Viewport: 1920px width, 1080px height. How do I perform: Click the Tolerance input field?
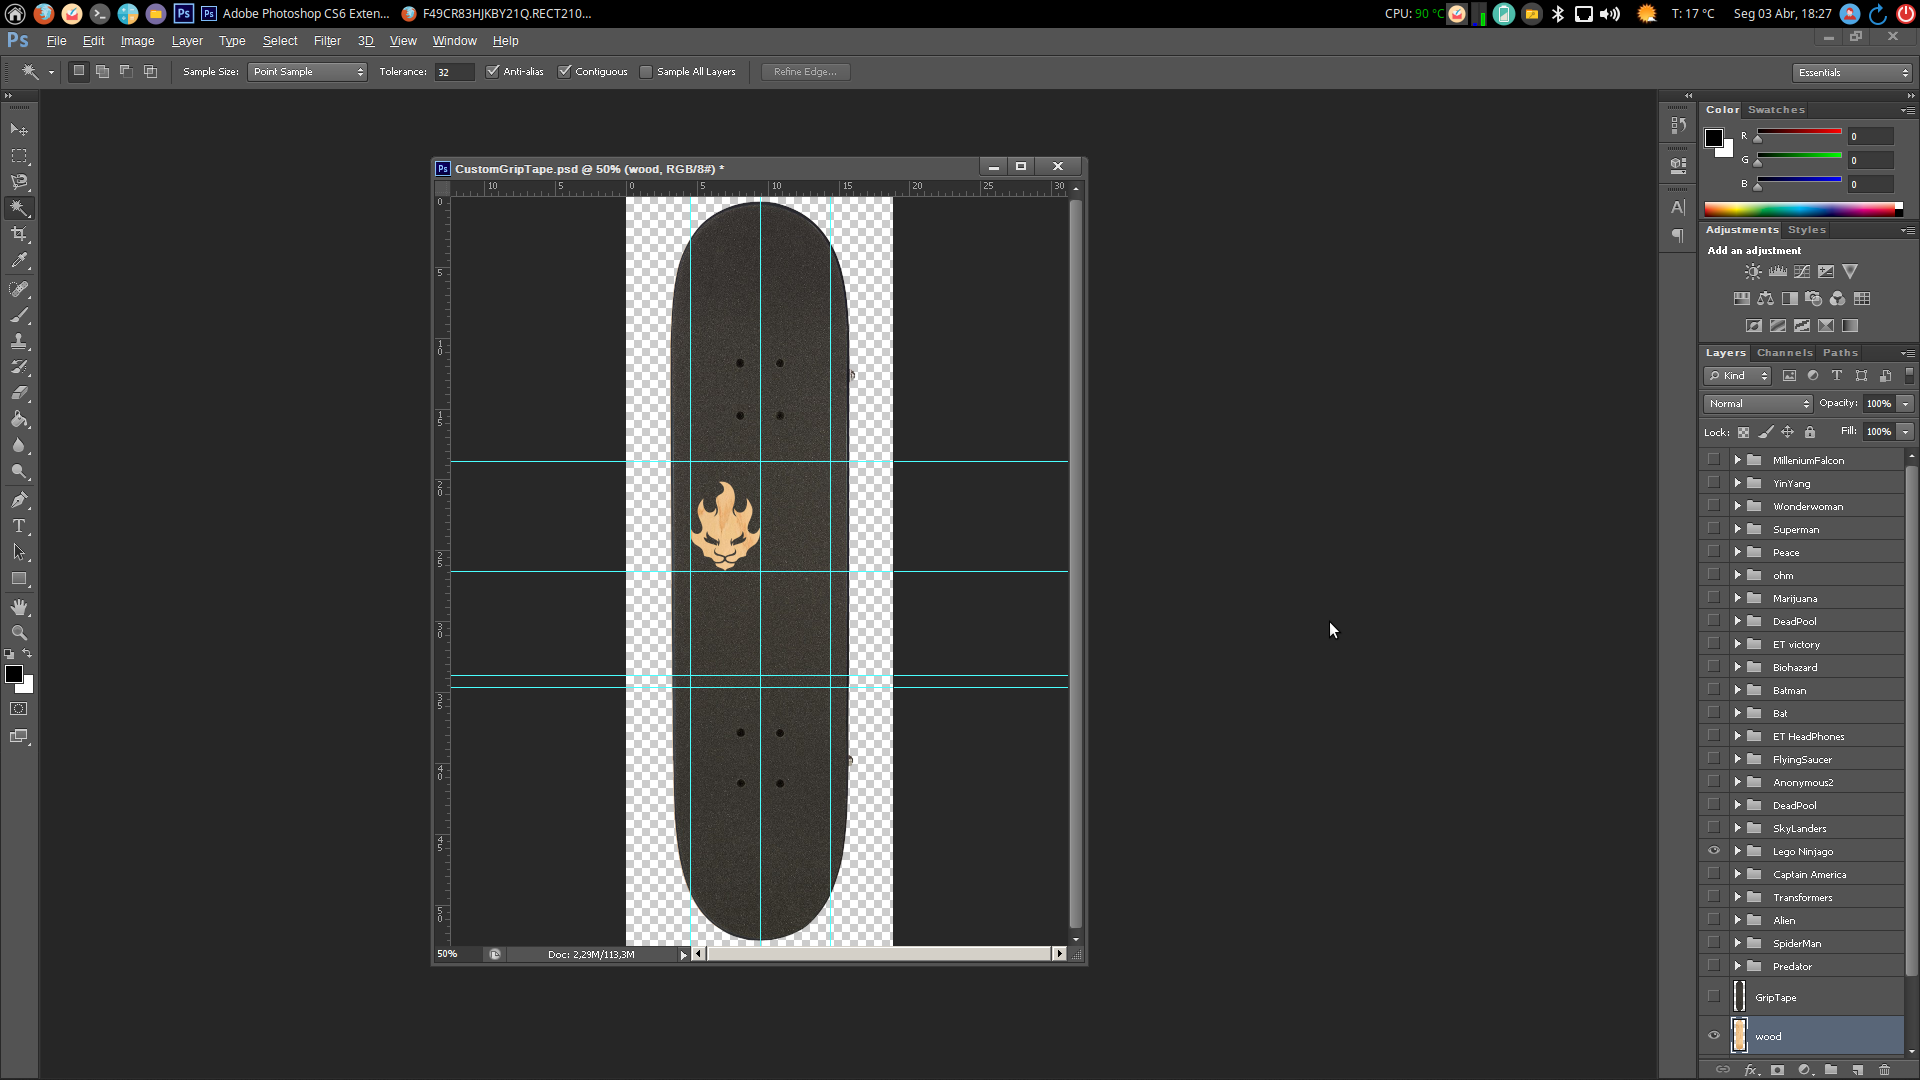click(x=454, y=72)
